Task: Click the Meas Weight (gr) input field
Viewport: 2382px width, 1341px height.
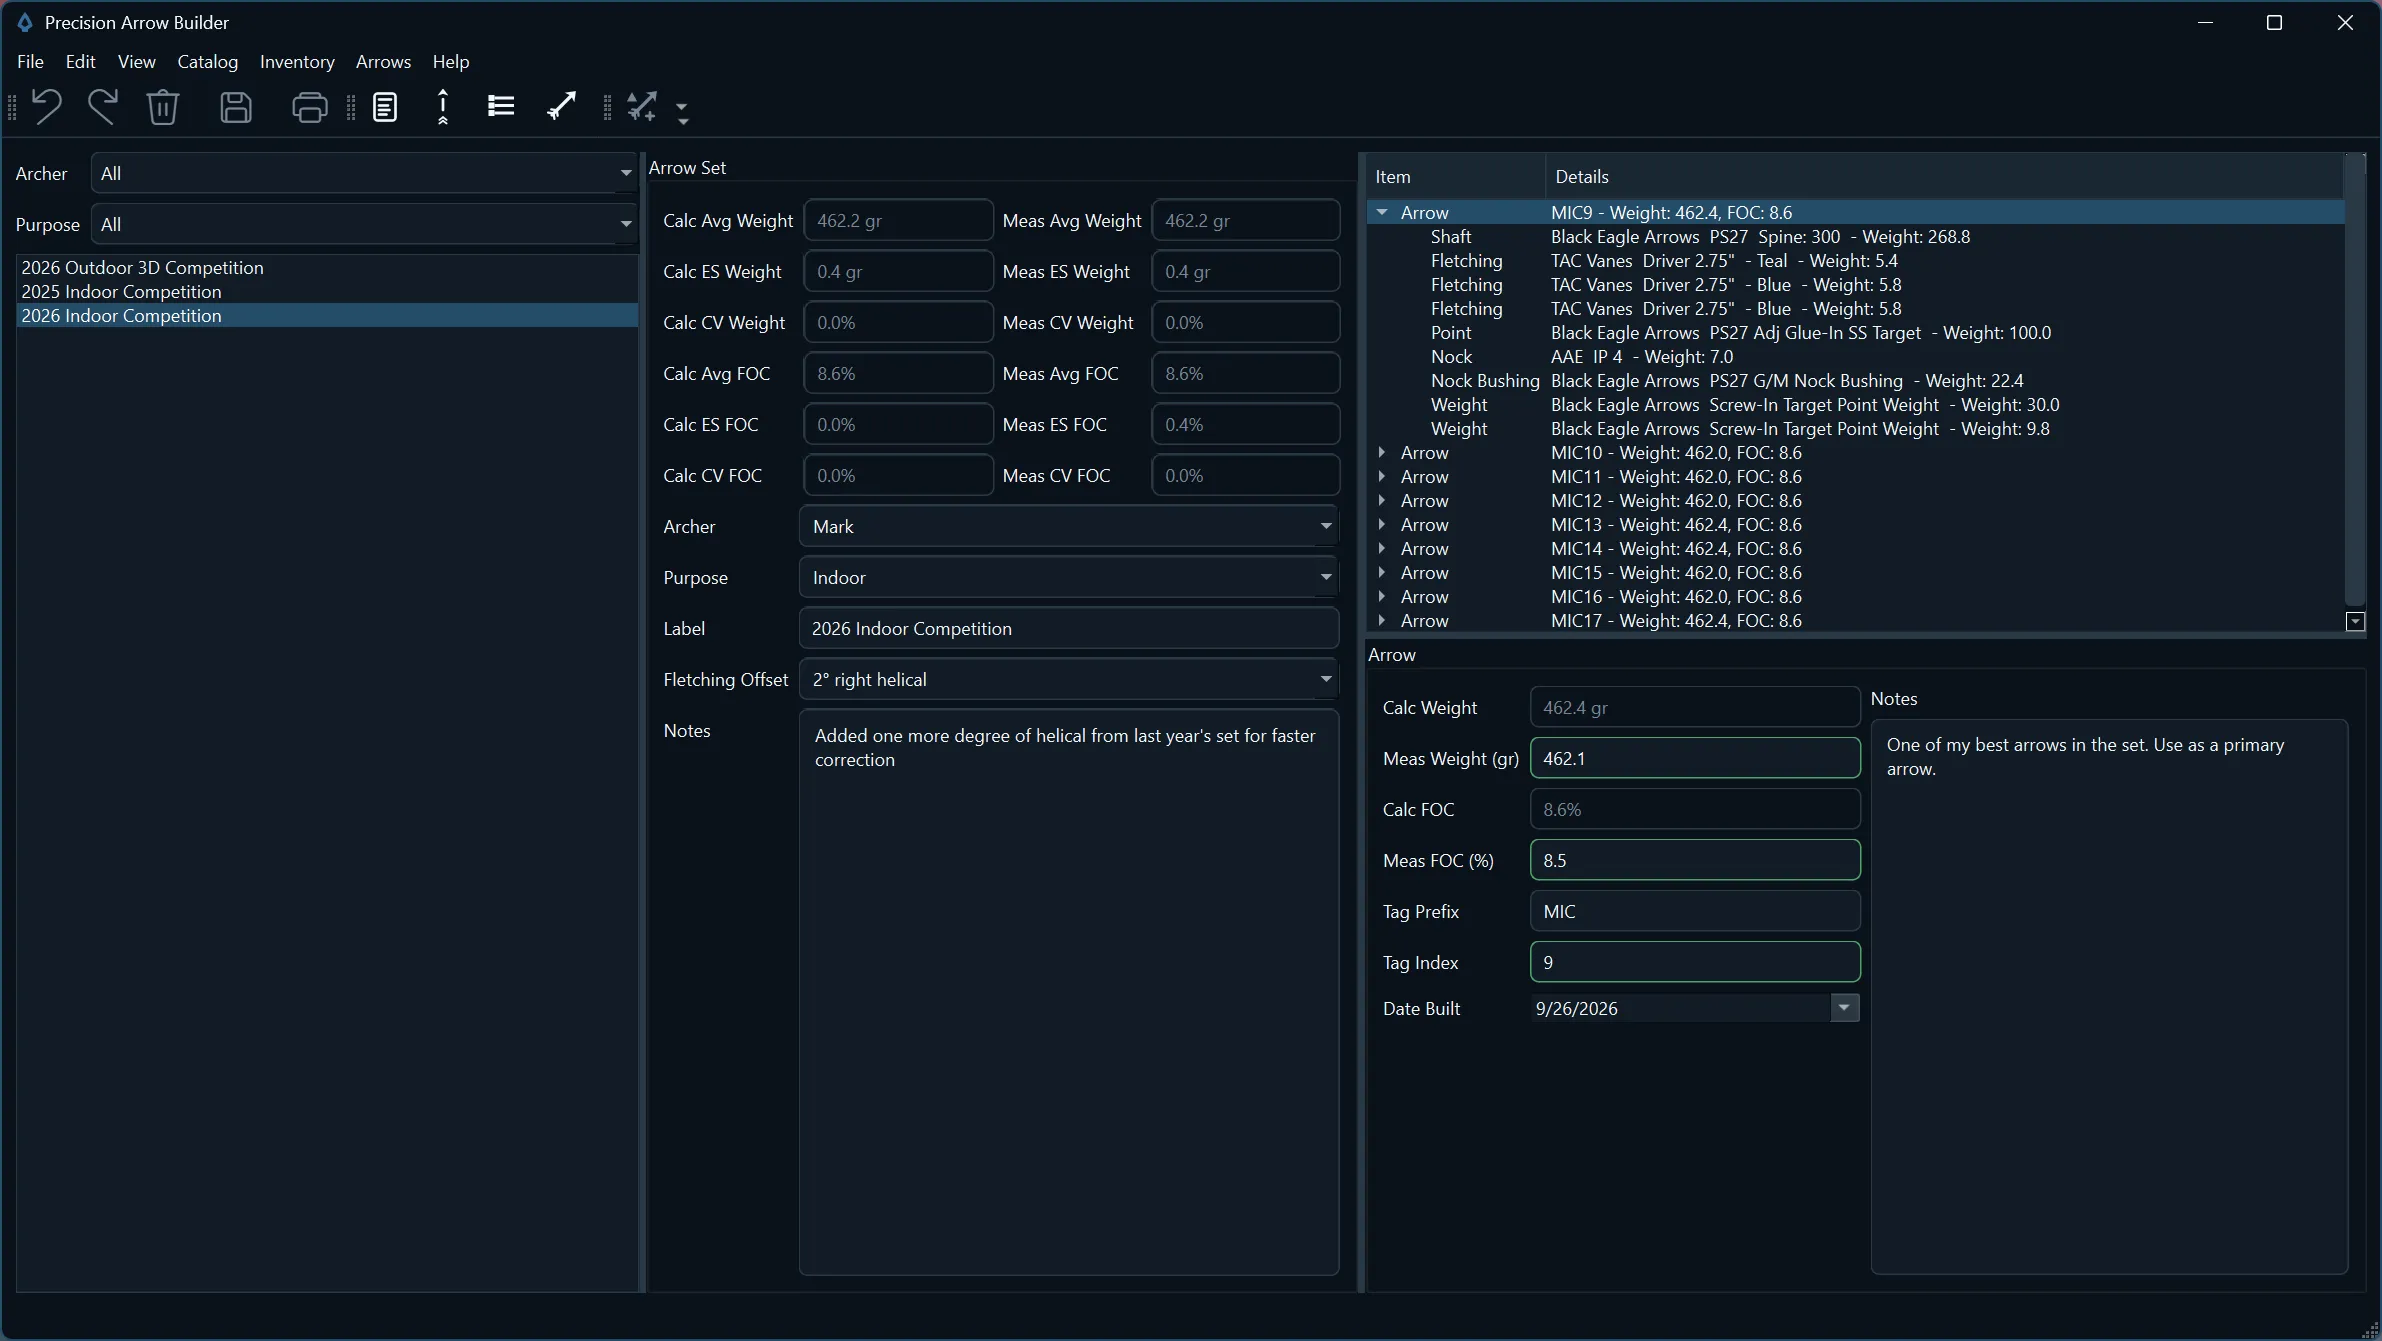Action: pyautogui.click(x=1695, y=758)
